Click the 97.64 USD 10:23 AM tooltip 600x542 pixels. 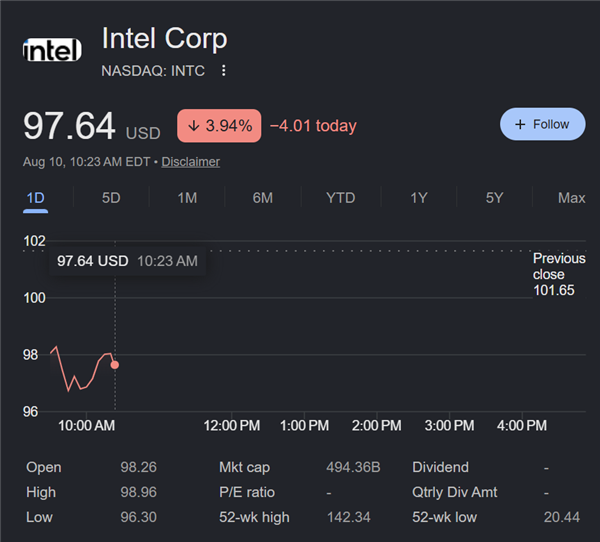[127, 261]
